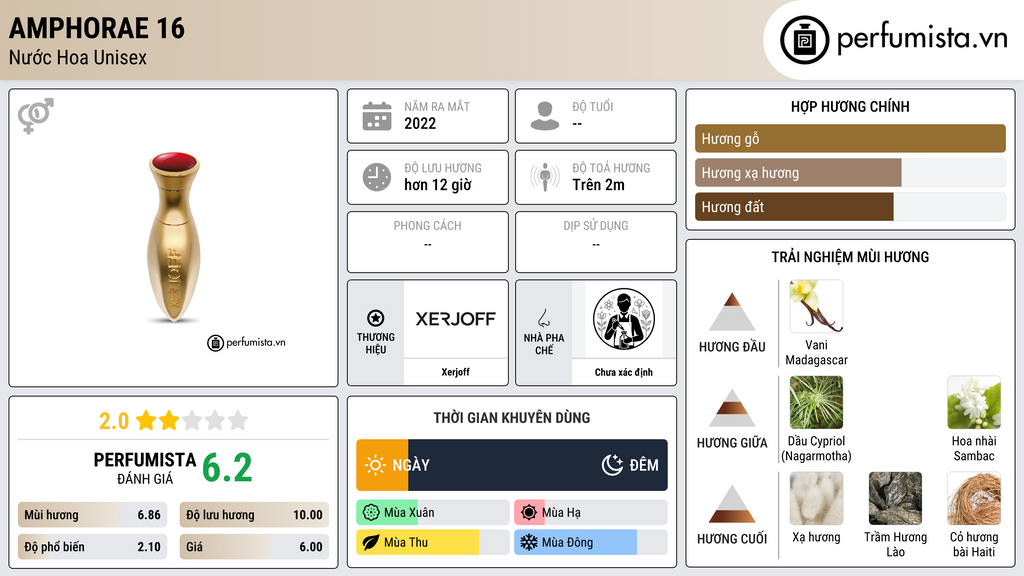
Task: Click the DỊP SỬ DỤNG card
Action: [596, 242]
